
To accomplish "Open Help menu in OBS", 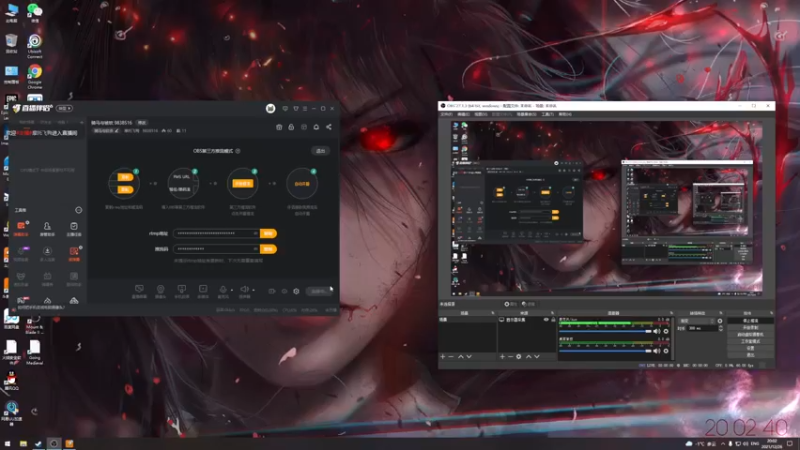I will 565,114.
